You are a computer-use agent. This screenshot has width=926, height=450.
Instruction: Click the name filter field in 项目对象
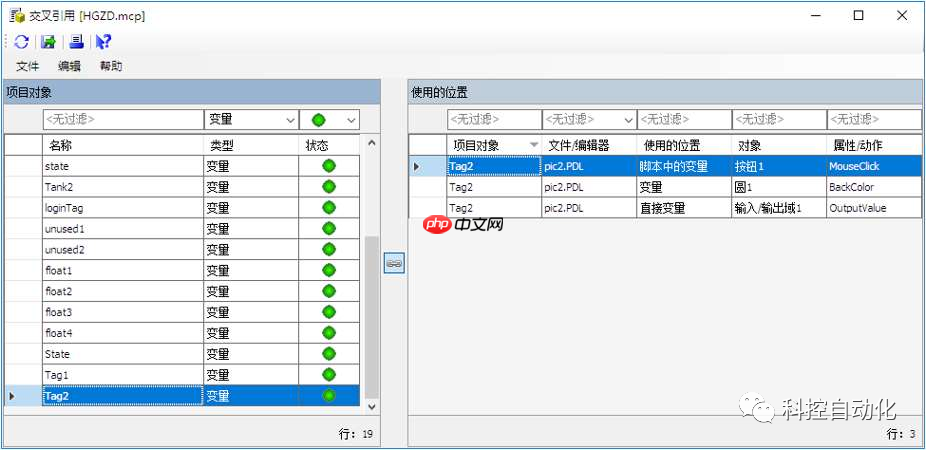123,120
